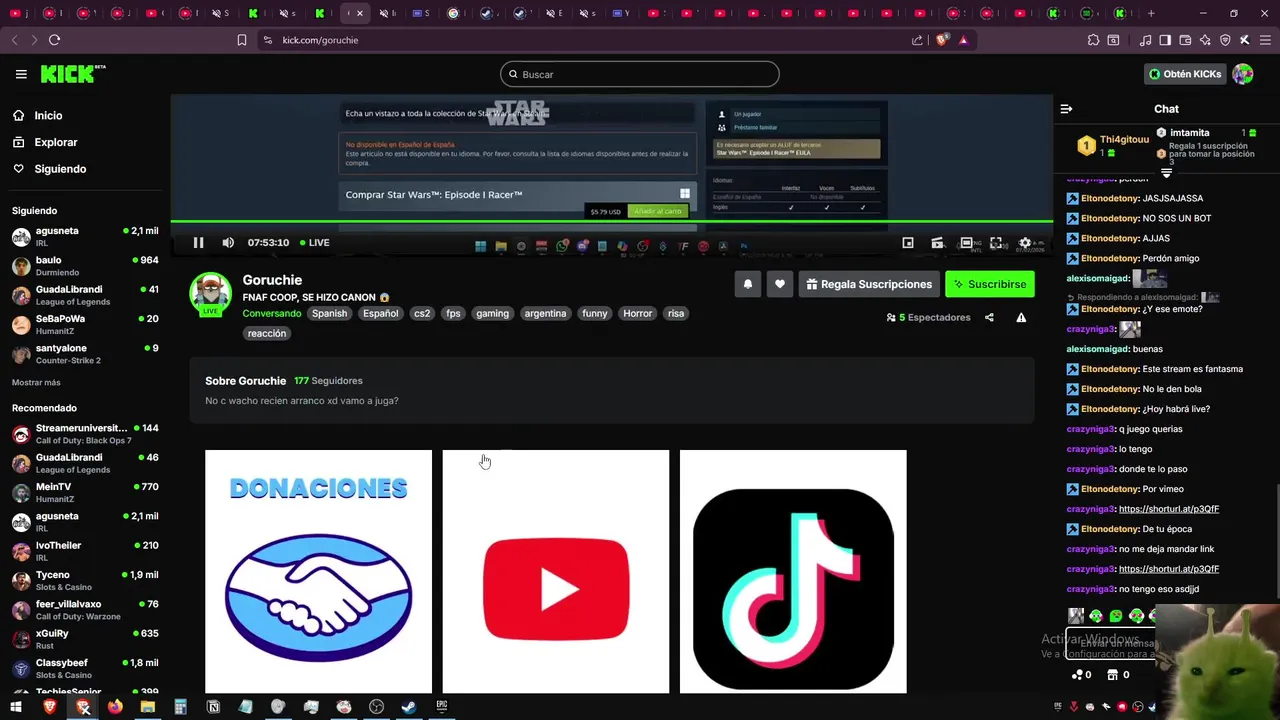Viewport: 1280px width, 720px height.
Task: Click the Conversando category link
Action: 272,313
